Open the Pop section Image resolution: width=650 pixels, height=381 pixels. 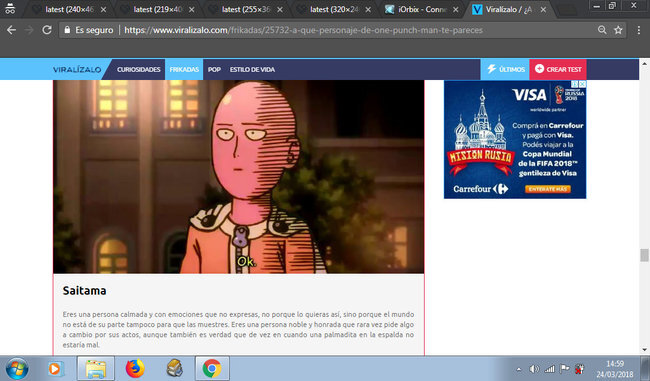point(214,70)
